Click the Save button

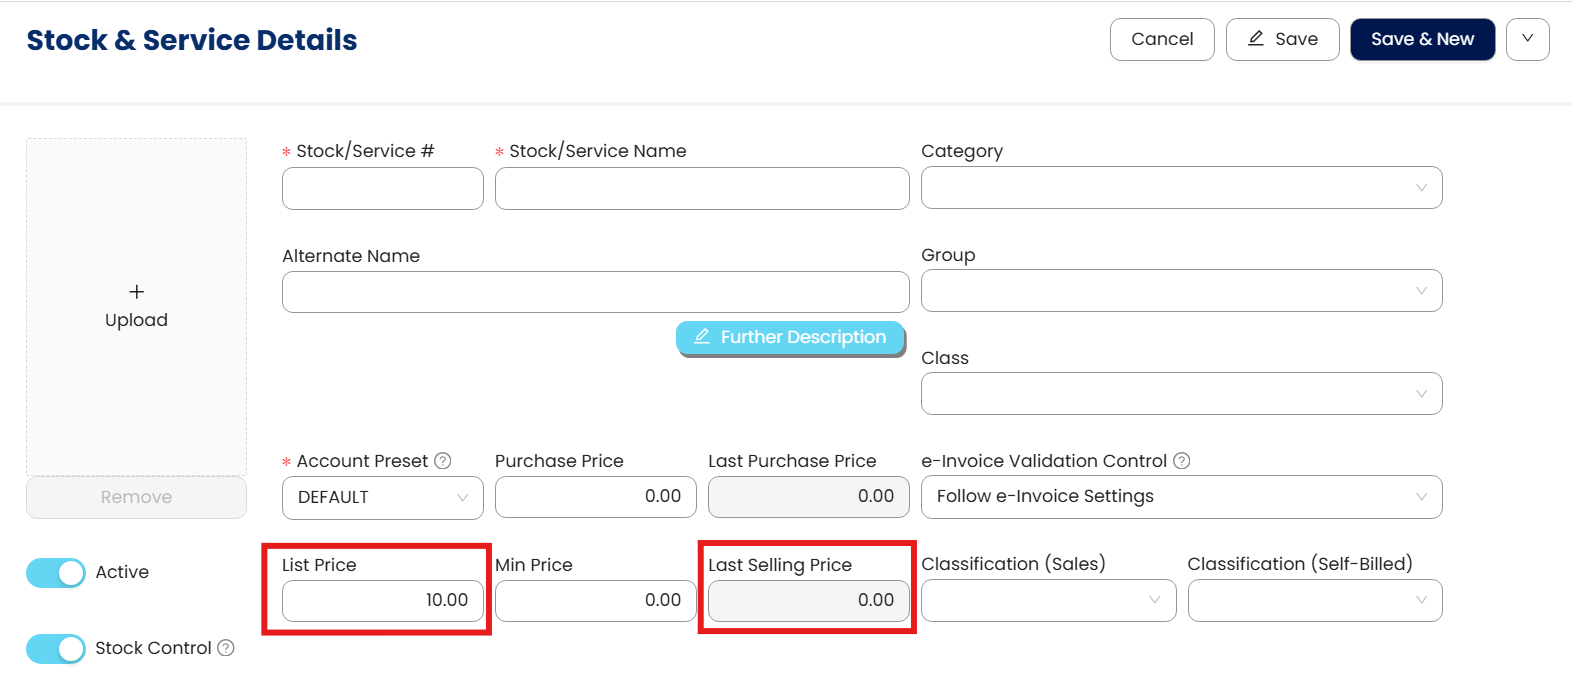1282,39
